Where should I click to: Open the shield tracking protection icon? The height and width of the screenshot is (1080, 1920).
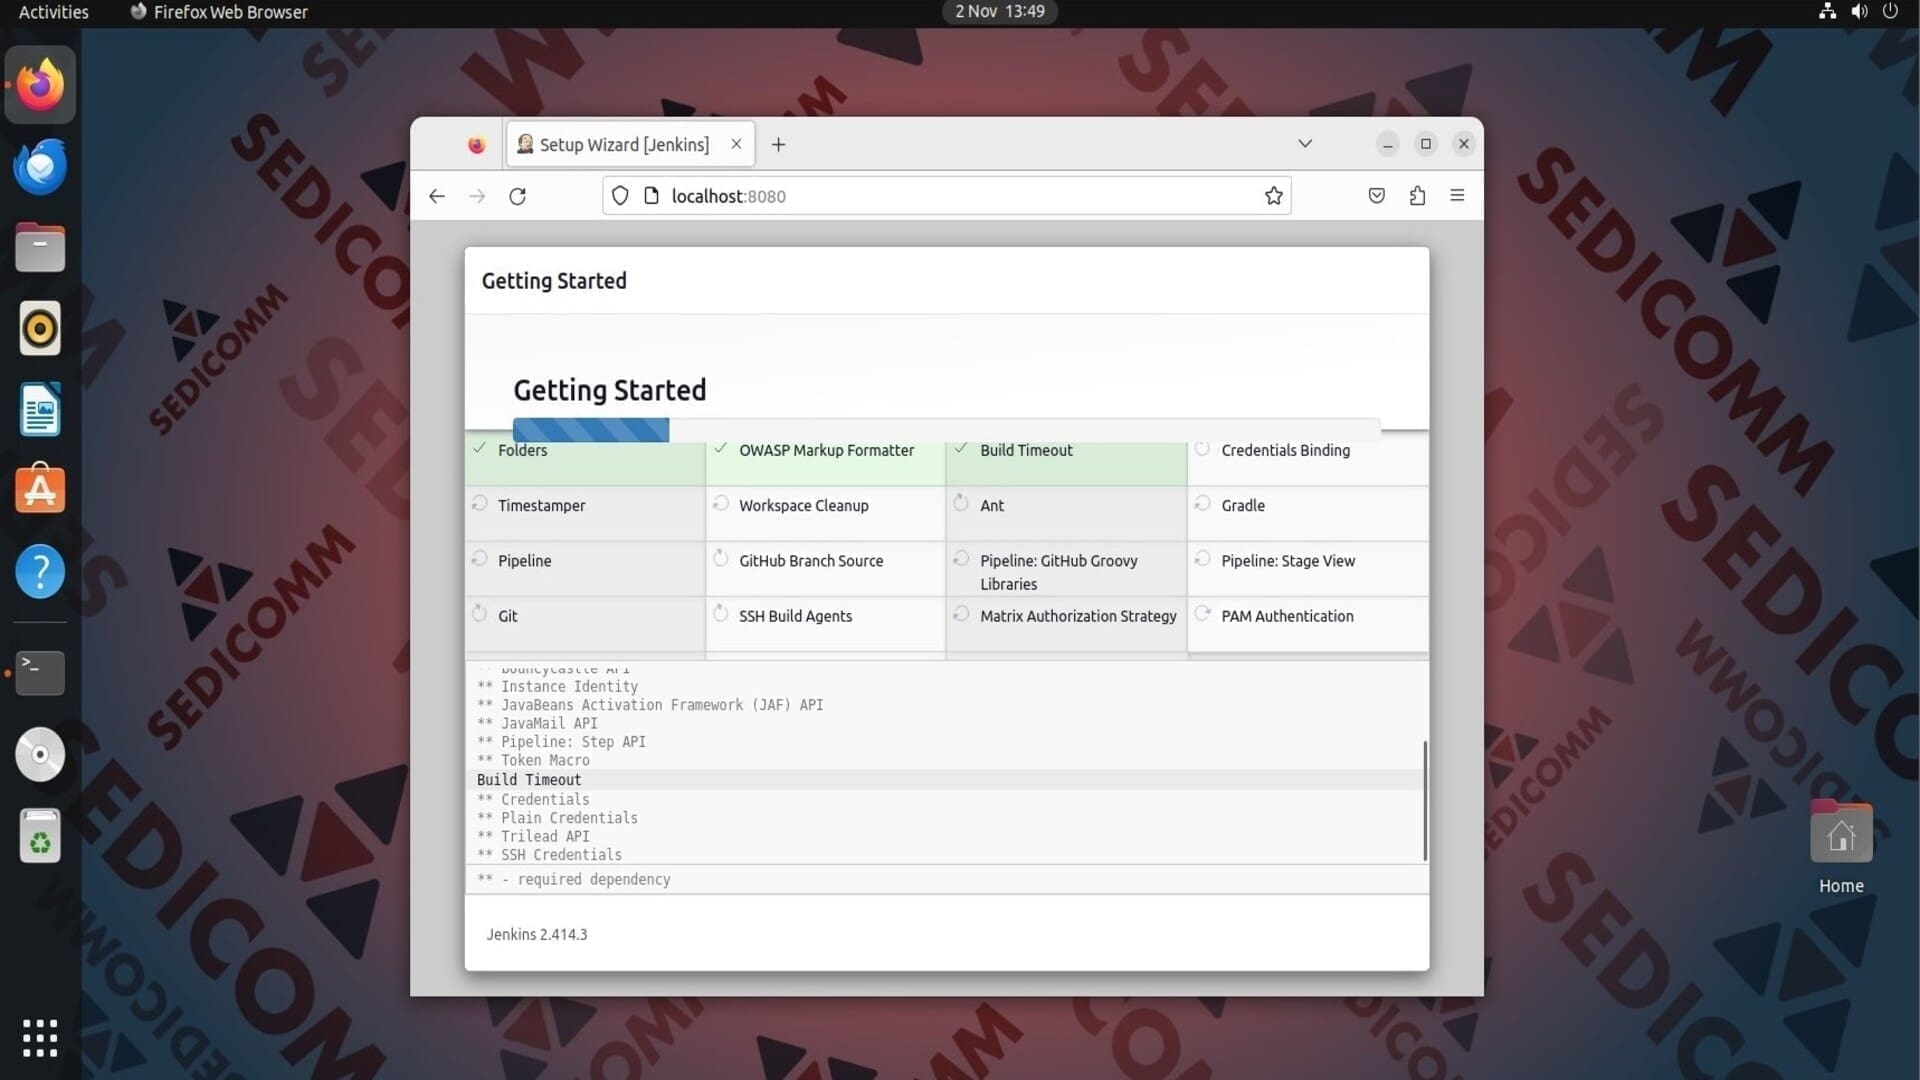pos(620,196)
